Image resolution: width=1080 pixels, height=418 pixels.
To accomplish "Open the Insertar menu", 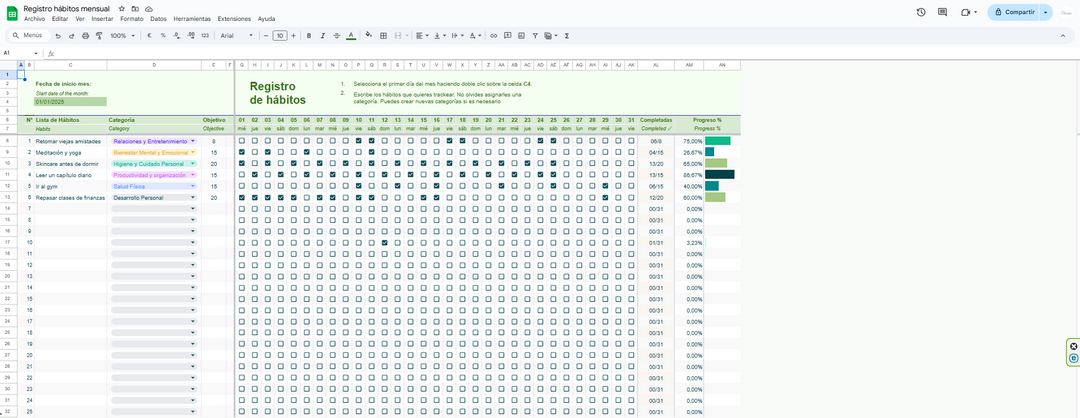I will tap(102, 19).
